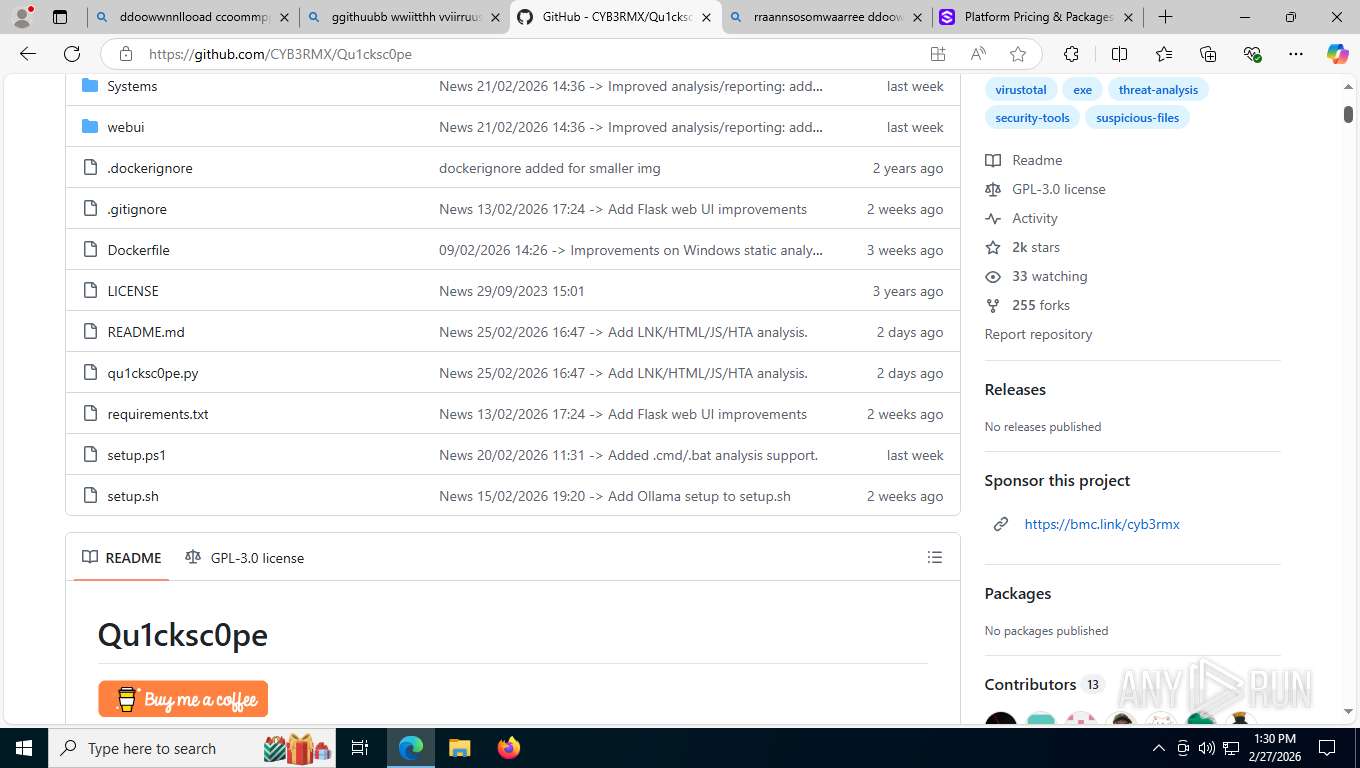1360x768 pixels.
Task: Open requirements.txt file
Action: 158,414
